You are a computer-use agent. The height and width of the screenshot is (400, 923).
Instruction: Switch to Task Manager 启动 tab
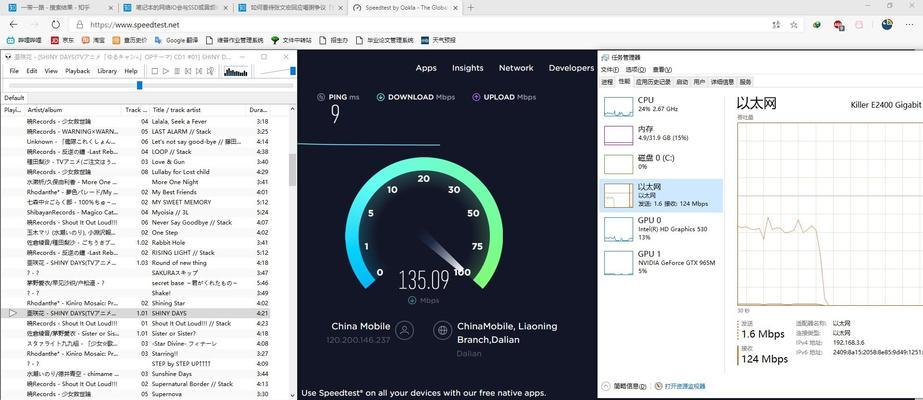pyautogui.click(x=682, y=82)
